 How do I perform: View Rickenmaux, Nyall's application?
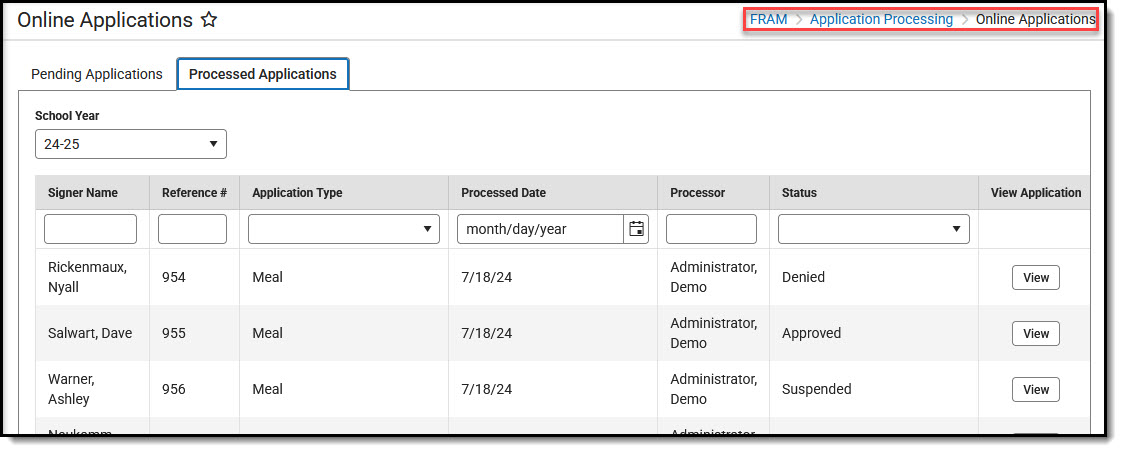pos(1035,277)
